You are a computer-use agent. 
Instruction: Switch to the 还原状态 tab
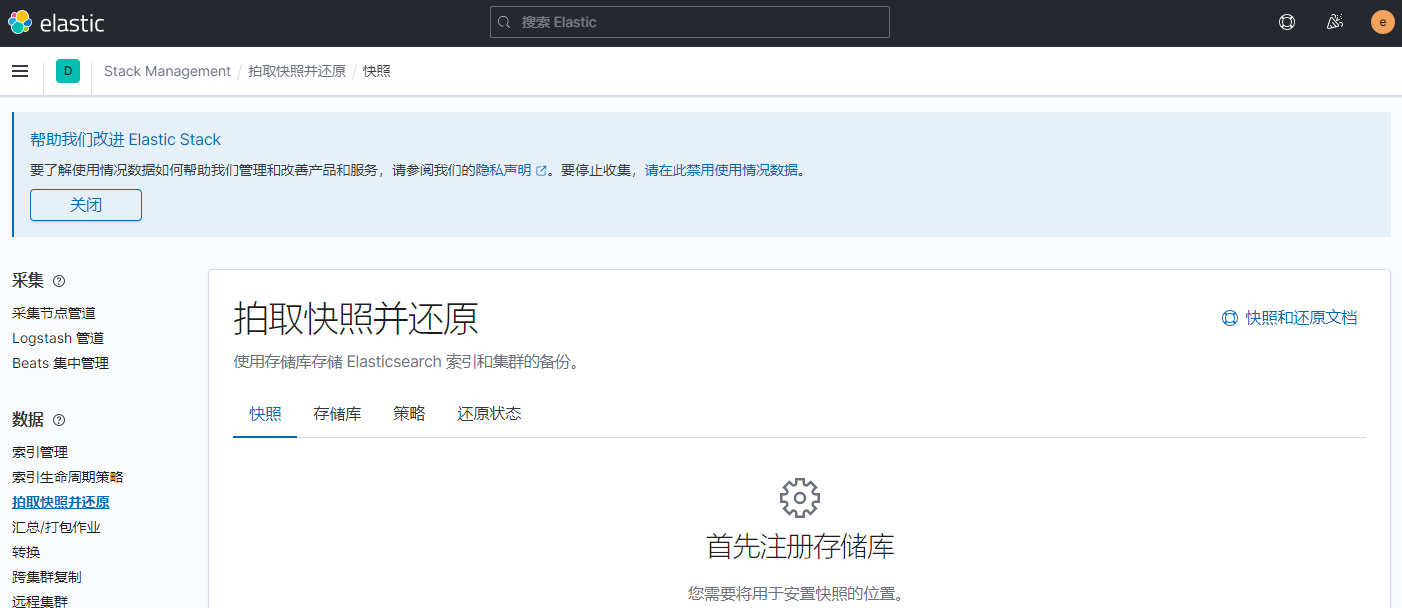[489, 414]
